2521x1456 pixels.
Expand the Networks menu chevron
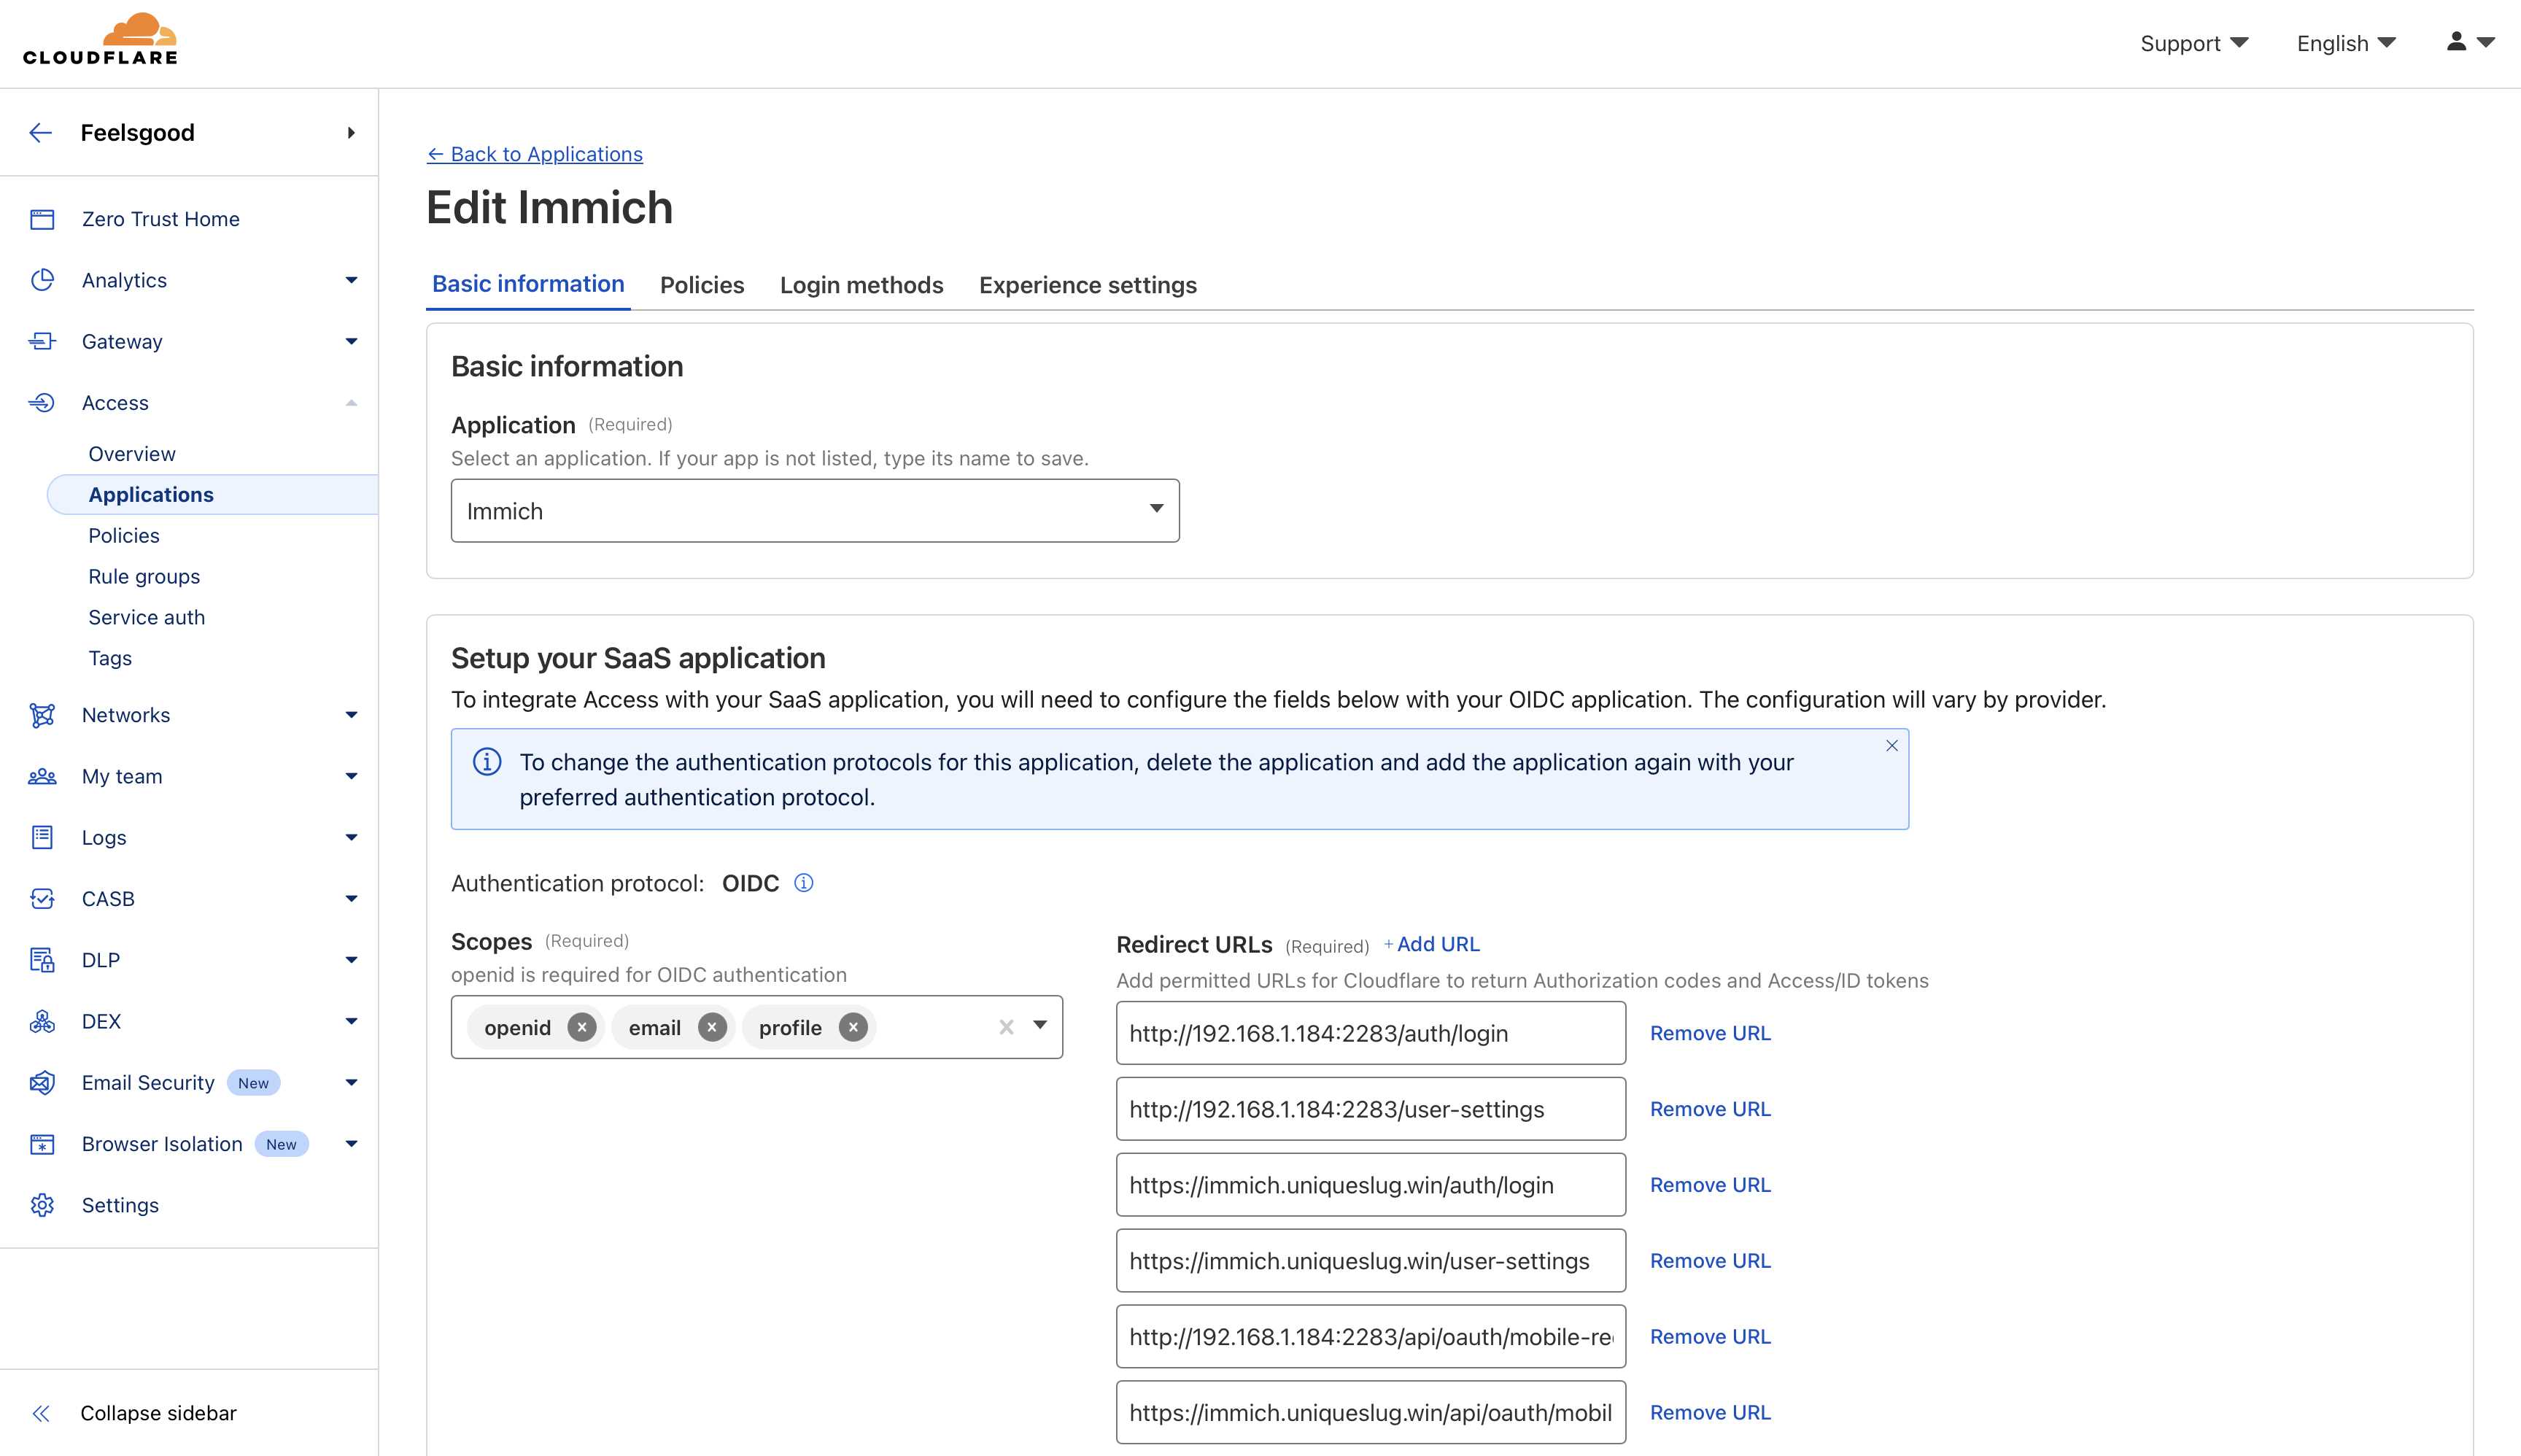click(x=351, y=715)
